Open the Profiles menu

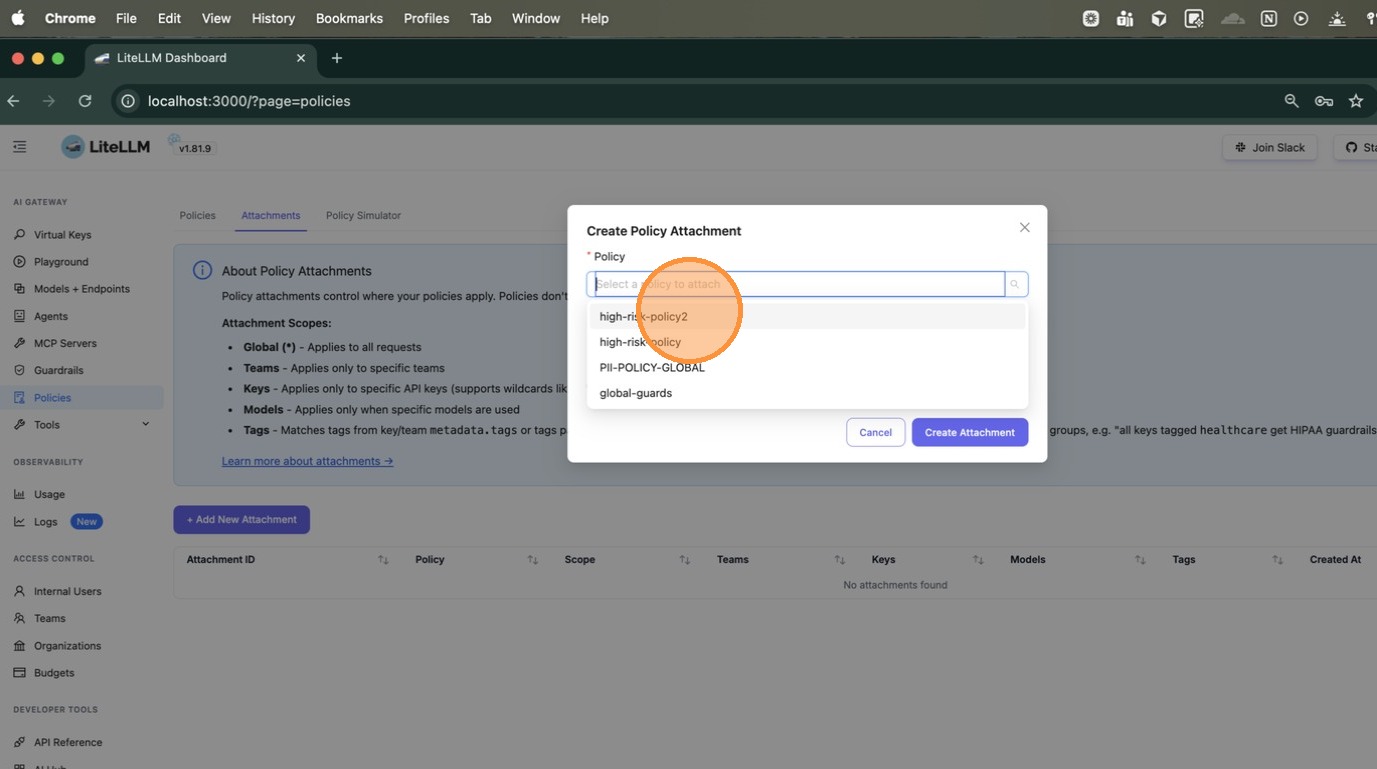pyautogui.click(x=426, y=18)
